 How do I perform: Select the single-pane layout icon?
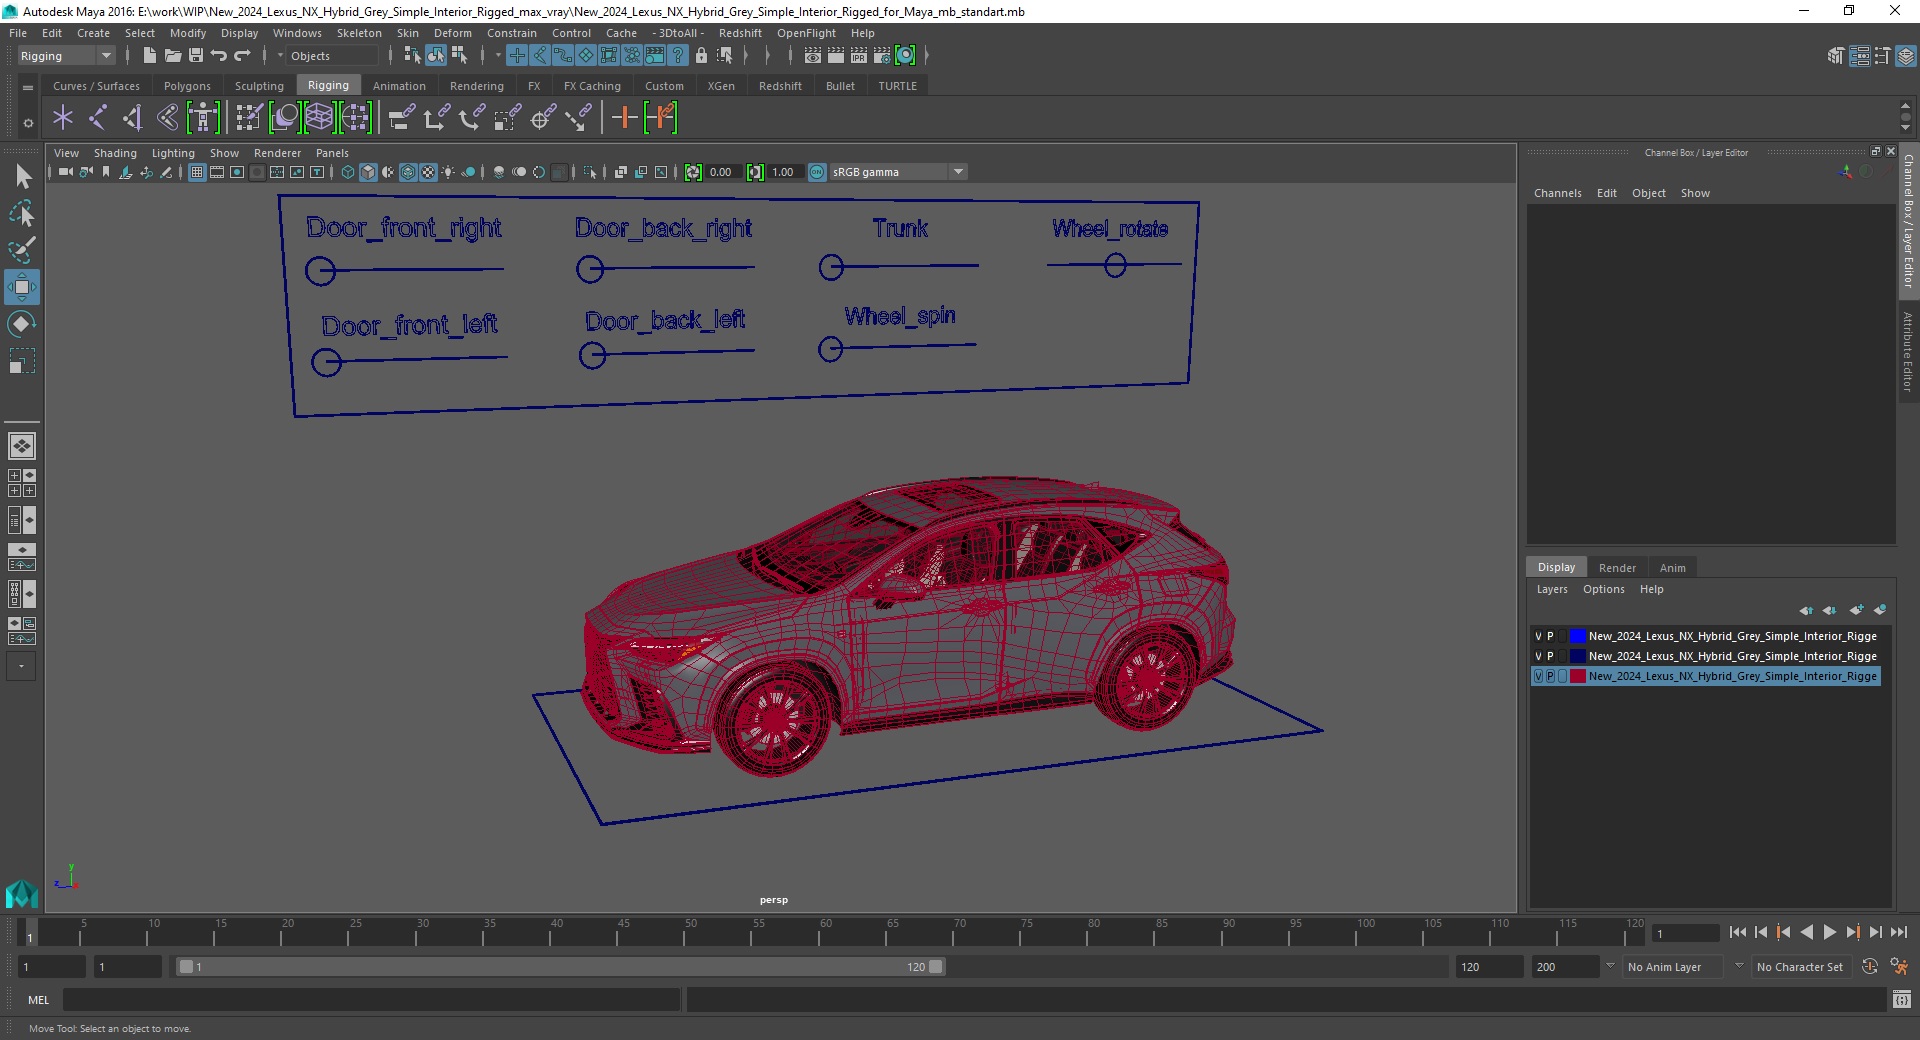tap(22, 446)
